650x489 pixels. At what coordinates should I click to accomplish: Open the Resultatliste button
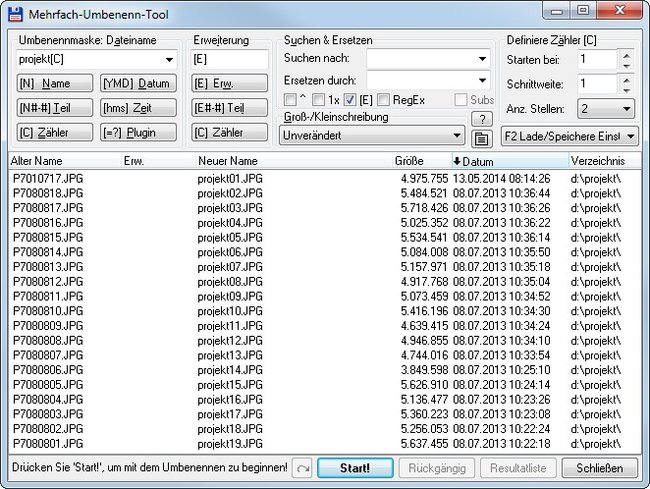point(518,468)
